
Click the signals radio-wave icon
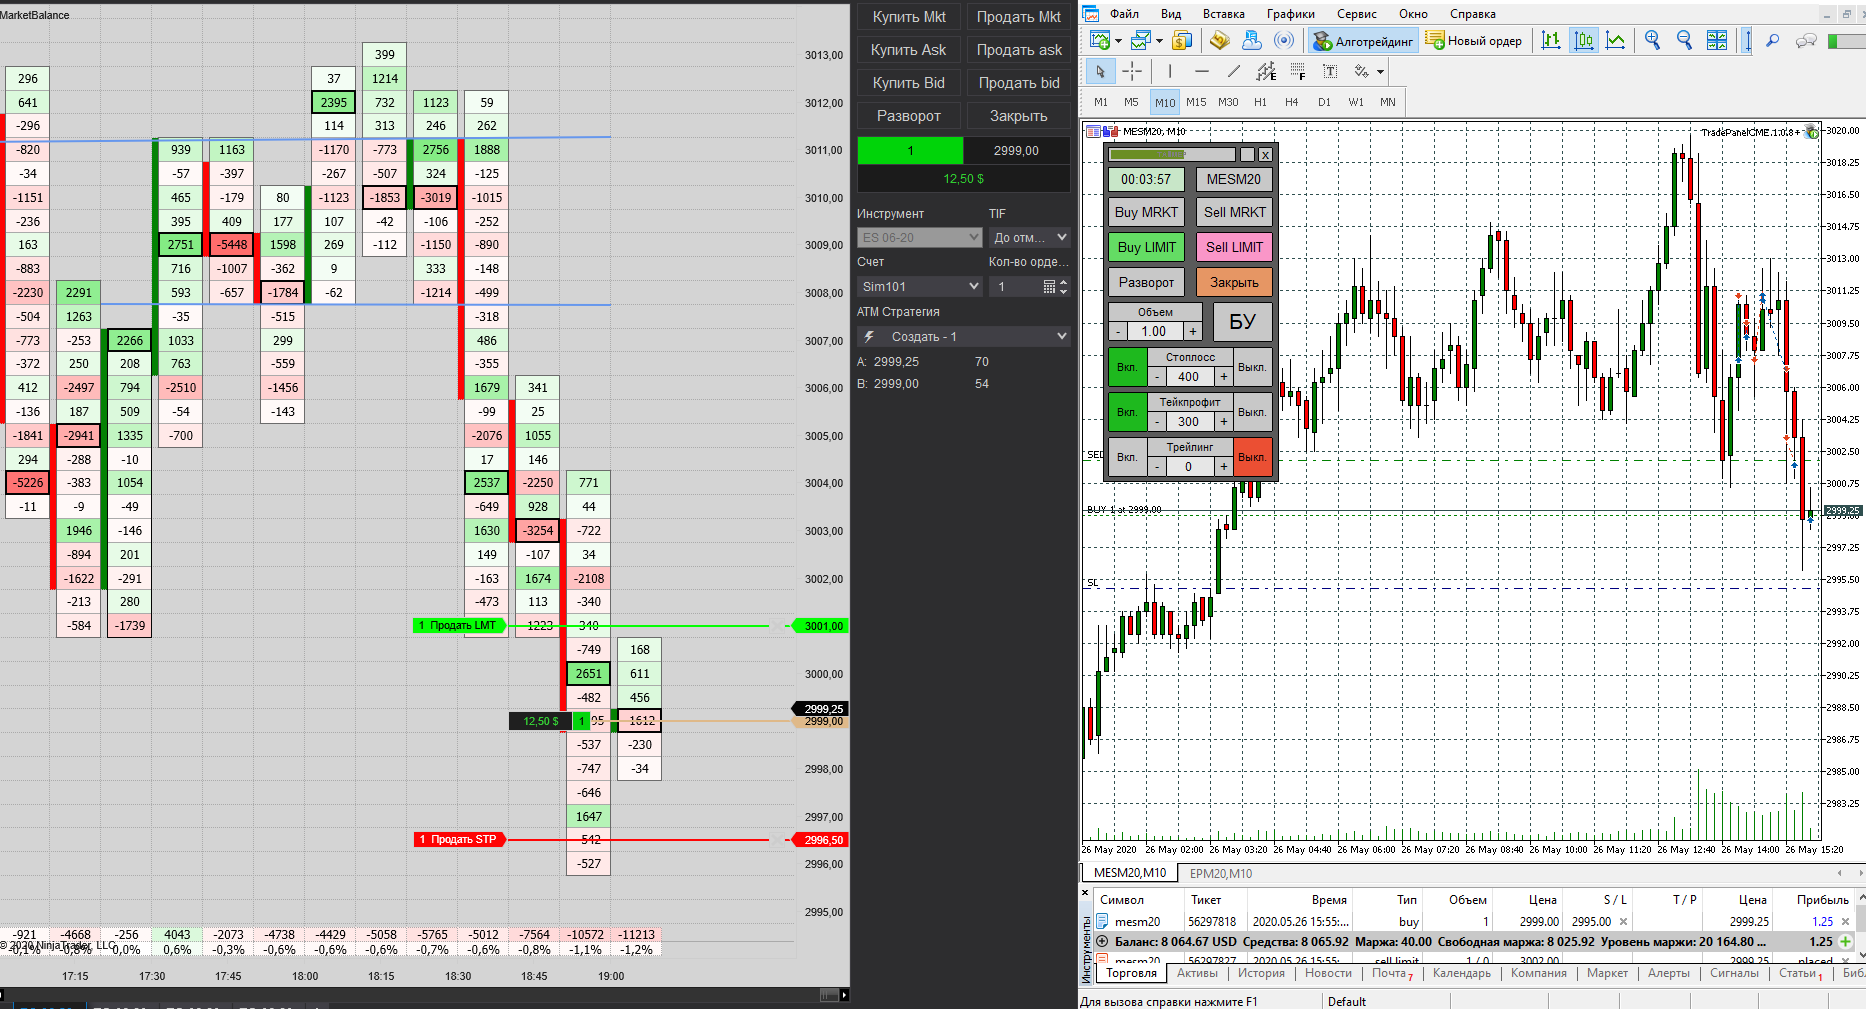coord(1285,41)
